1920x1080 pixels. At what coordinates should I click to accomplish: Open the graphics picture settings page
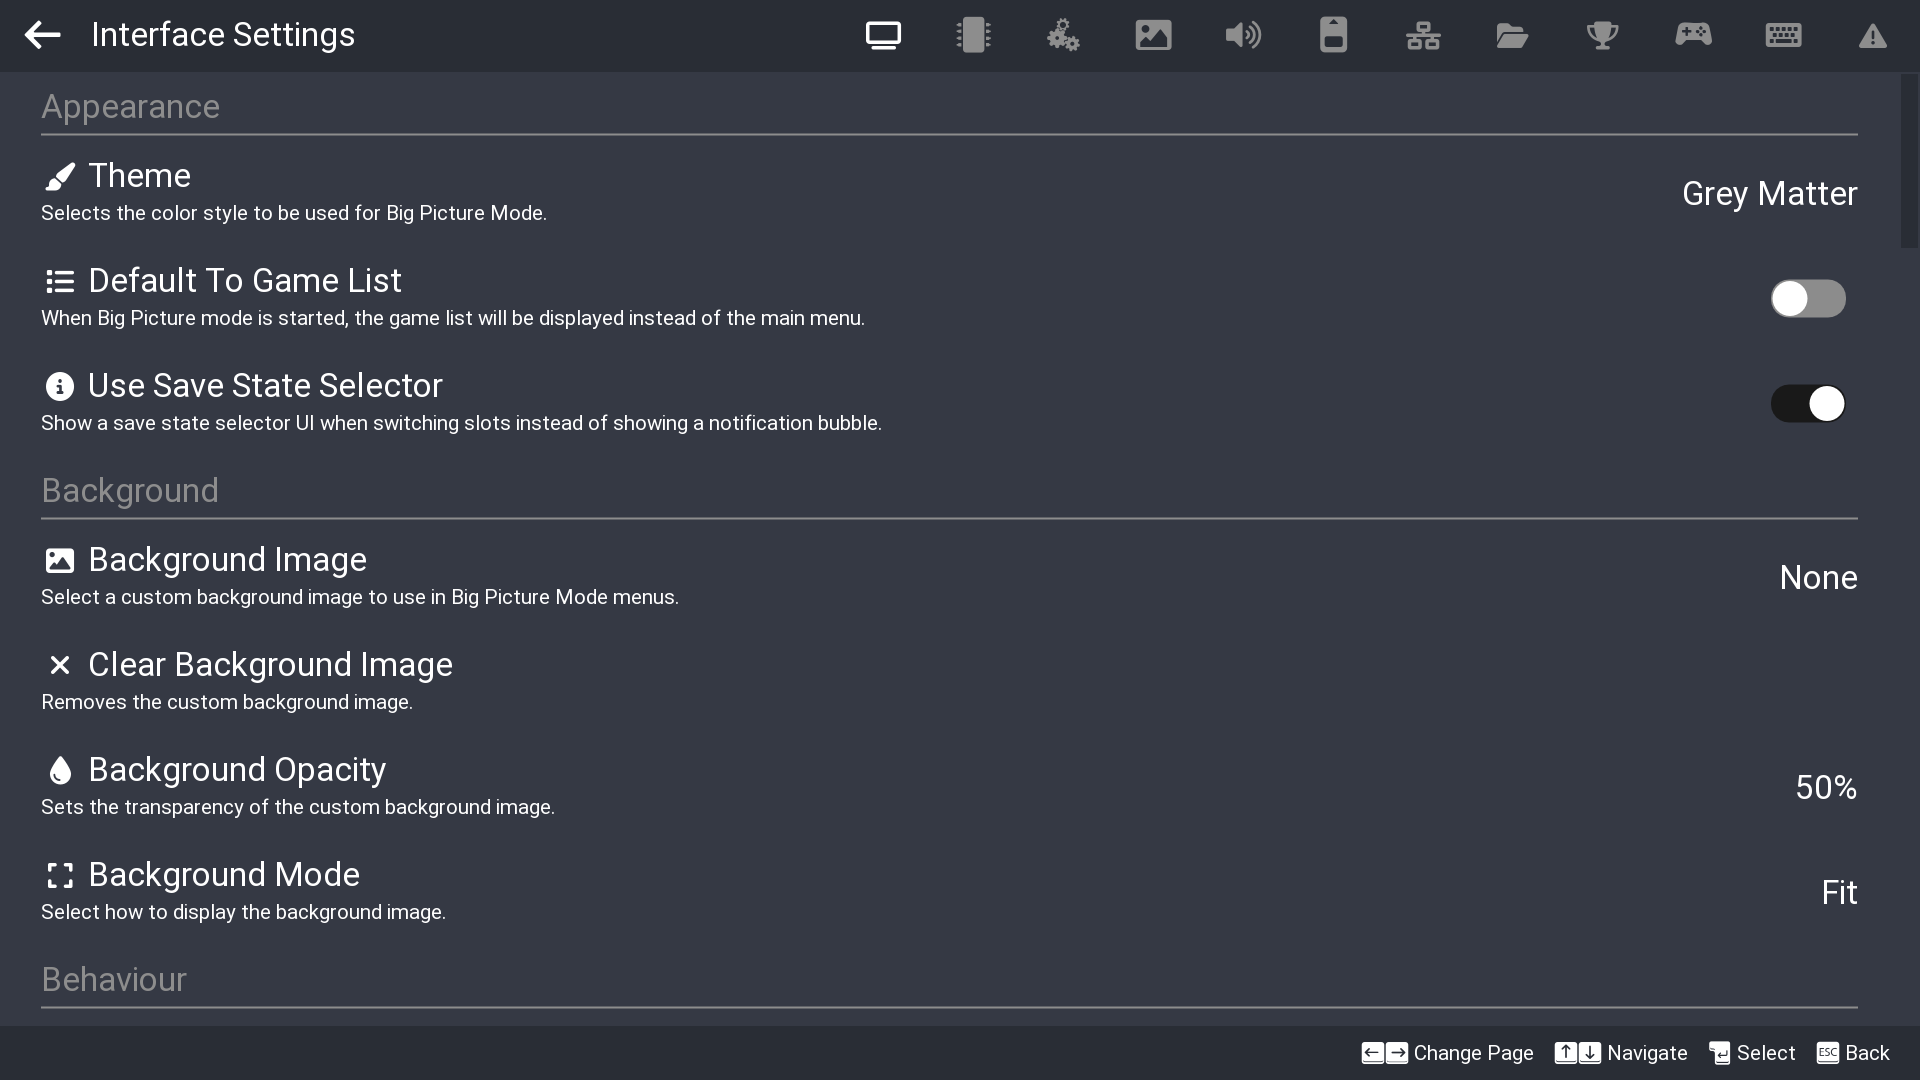point(1152,35)
